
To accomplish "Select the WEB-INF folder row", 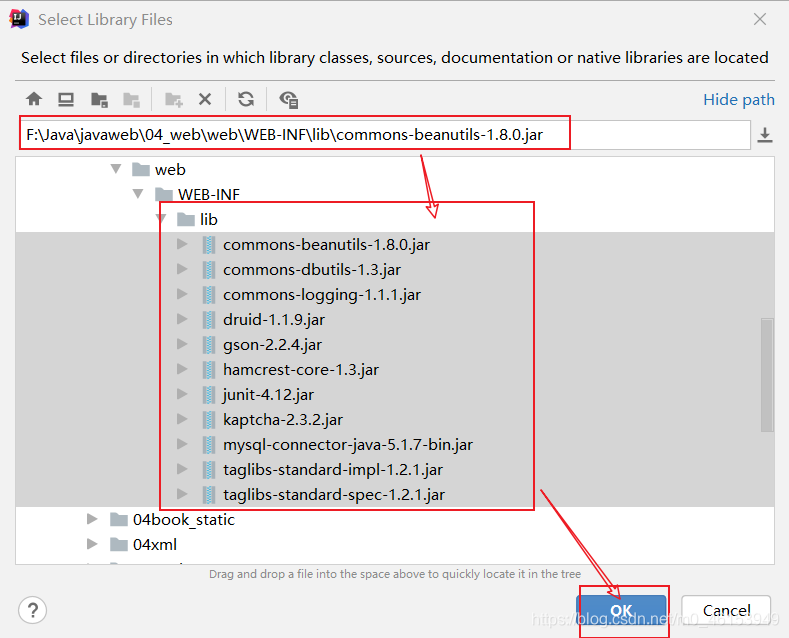I will coord(395,194).
